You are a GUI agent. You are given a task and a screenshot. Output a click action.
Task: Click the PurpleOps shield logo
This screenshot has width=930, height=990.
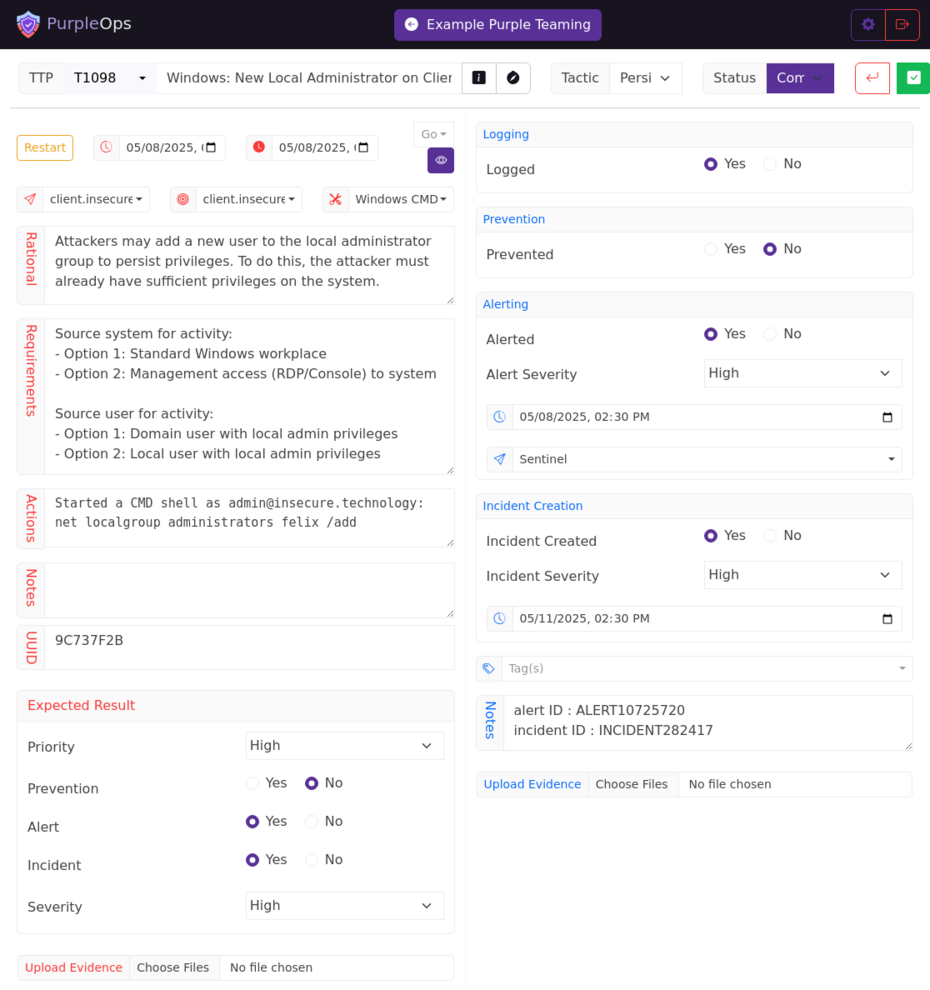(x=28, y=24)
